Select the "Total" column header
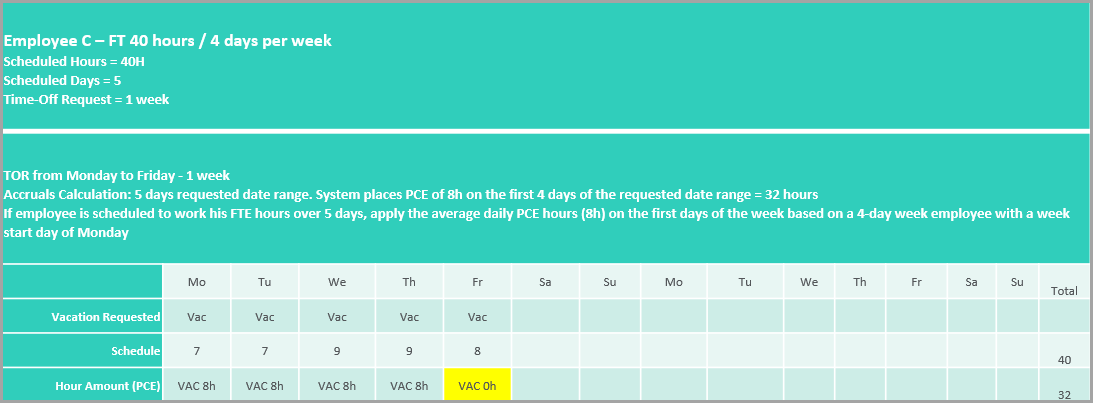 1064,291
